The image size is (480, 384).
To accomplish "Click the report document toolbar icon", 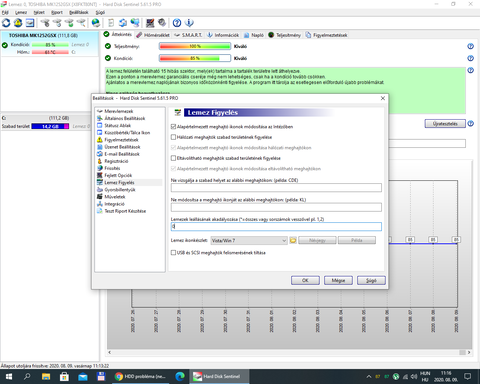I will [111, 23].
